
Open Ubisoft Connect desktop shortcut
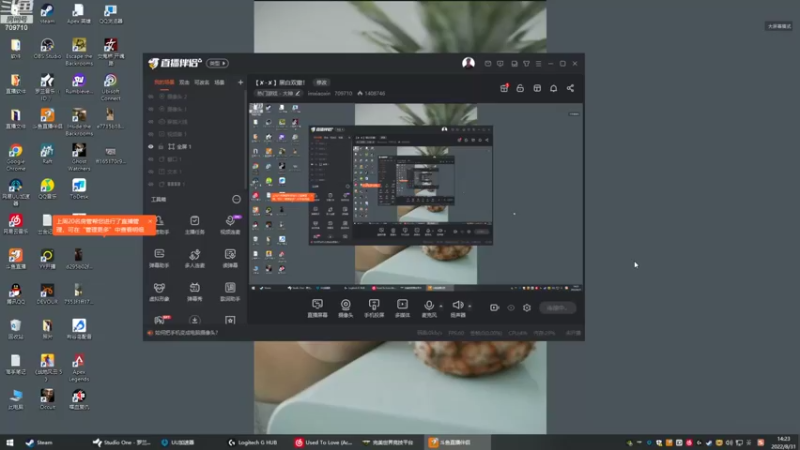[x=110, y=87]
